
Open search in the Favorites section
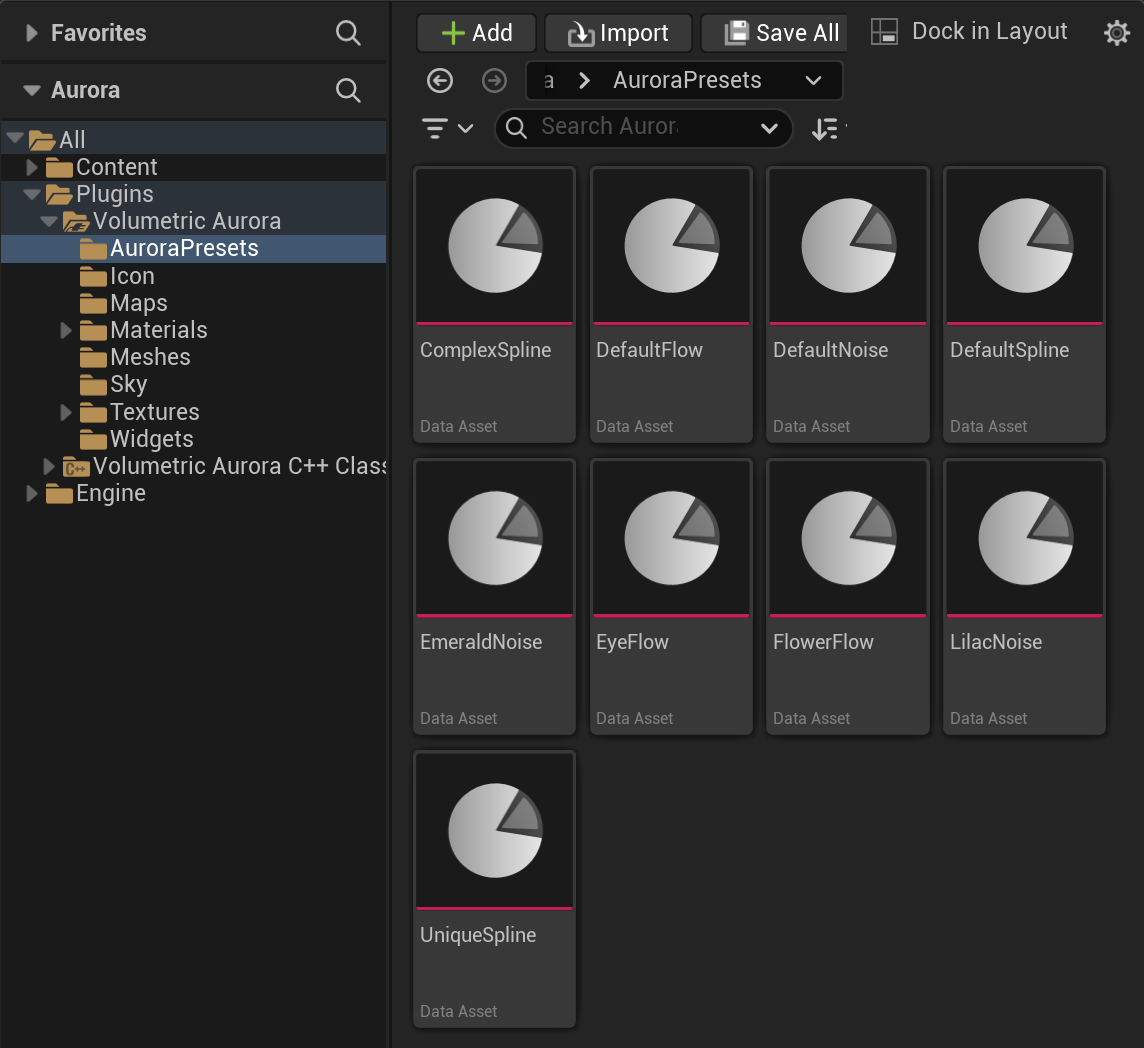348,33
